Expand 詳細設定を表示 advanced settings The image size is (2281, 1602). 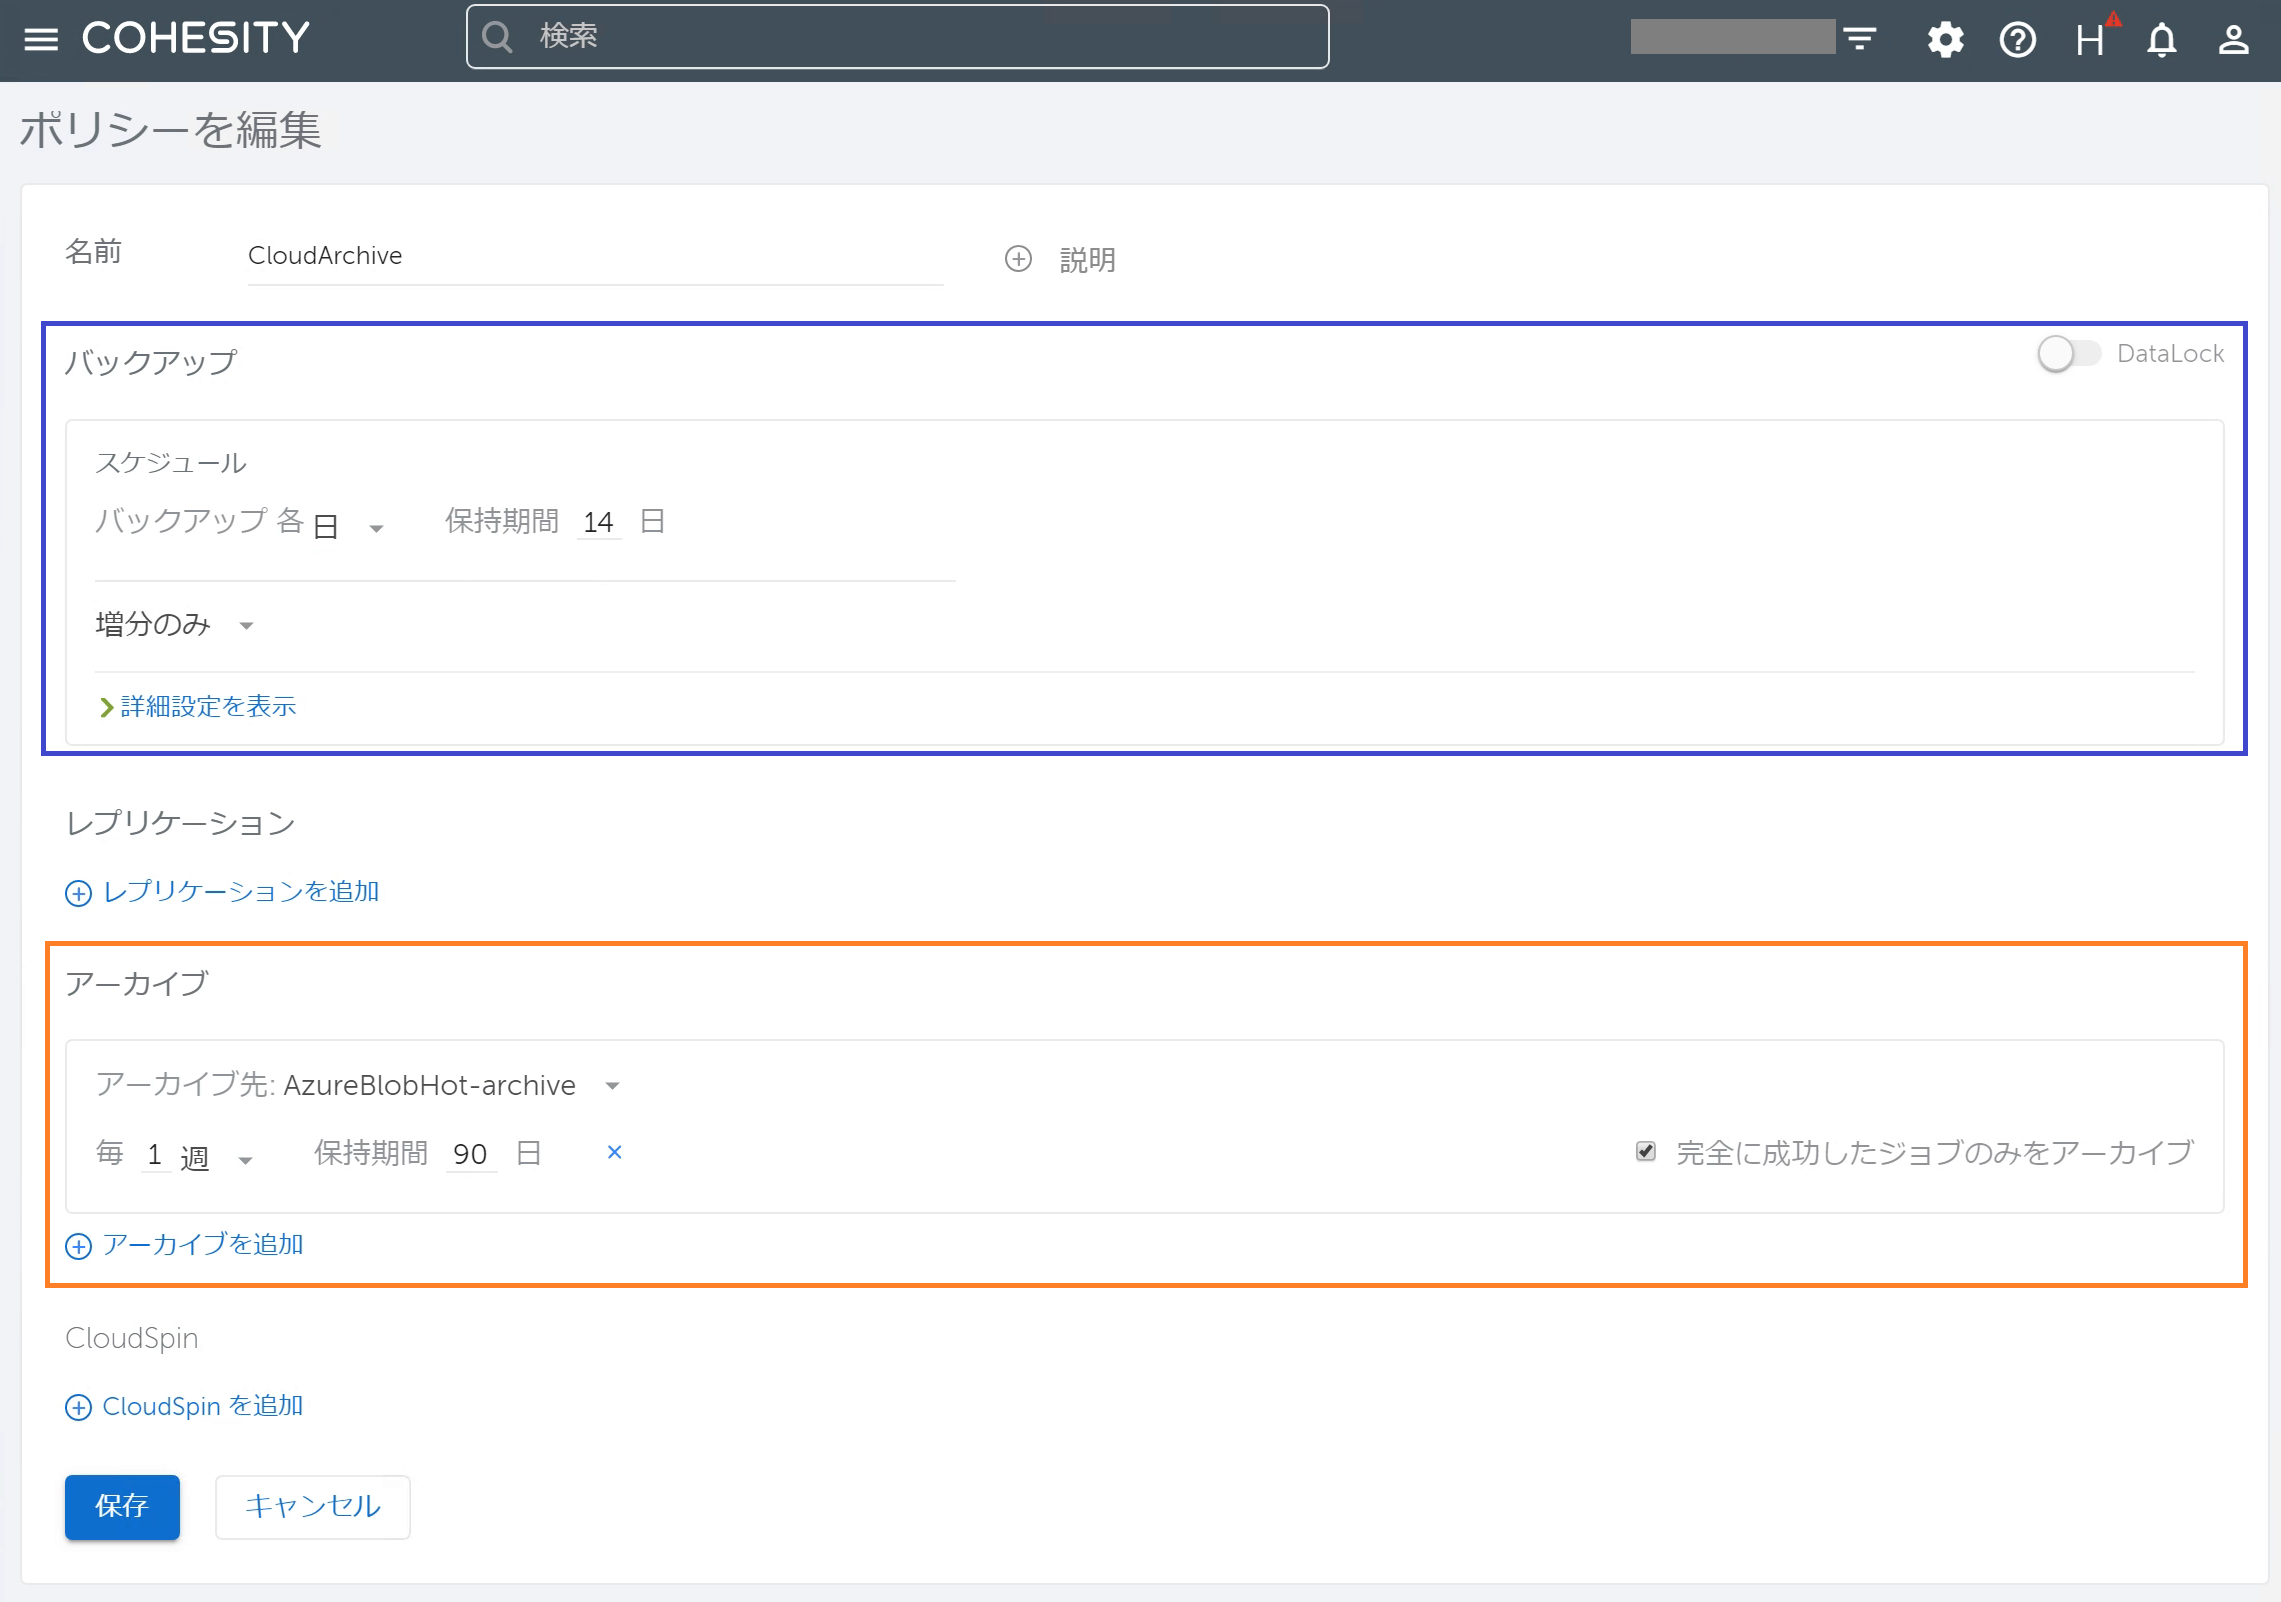[198, 707]
